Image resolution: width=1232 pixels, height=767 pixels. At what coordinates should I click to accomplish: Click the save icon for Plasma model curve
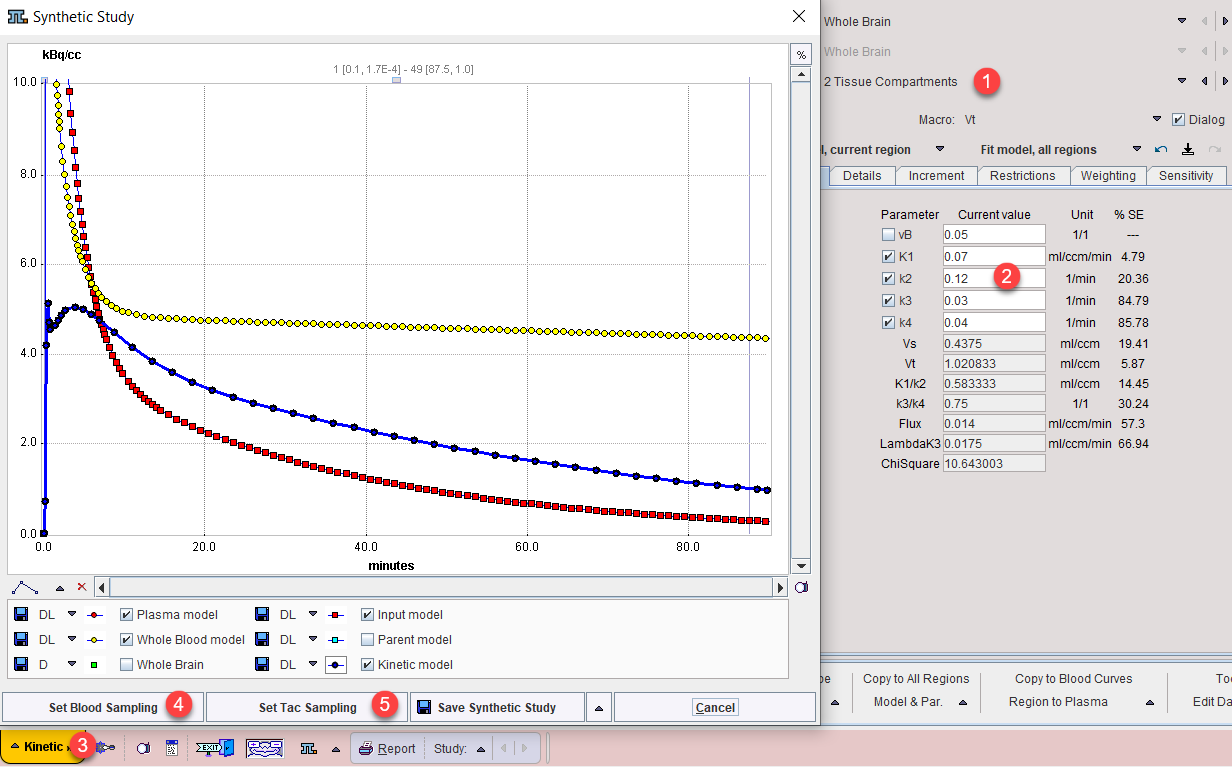(x=20, y=615)
